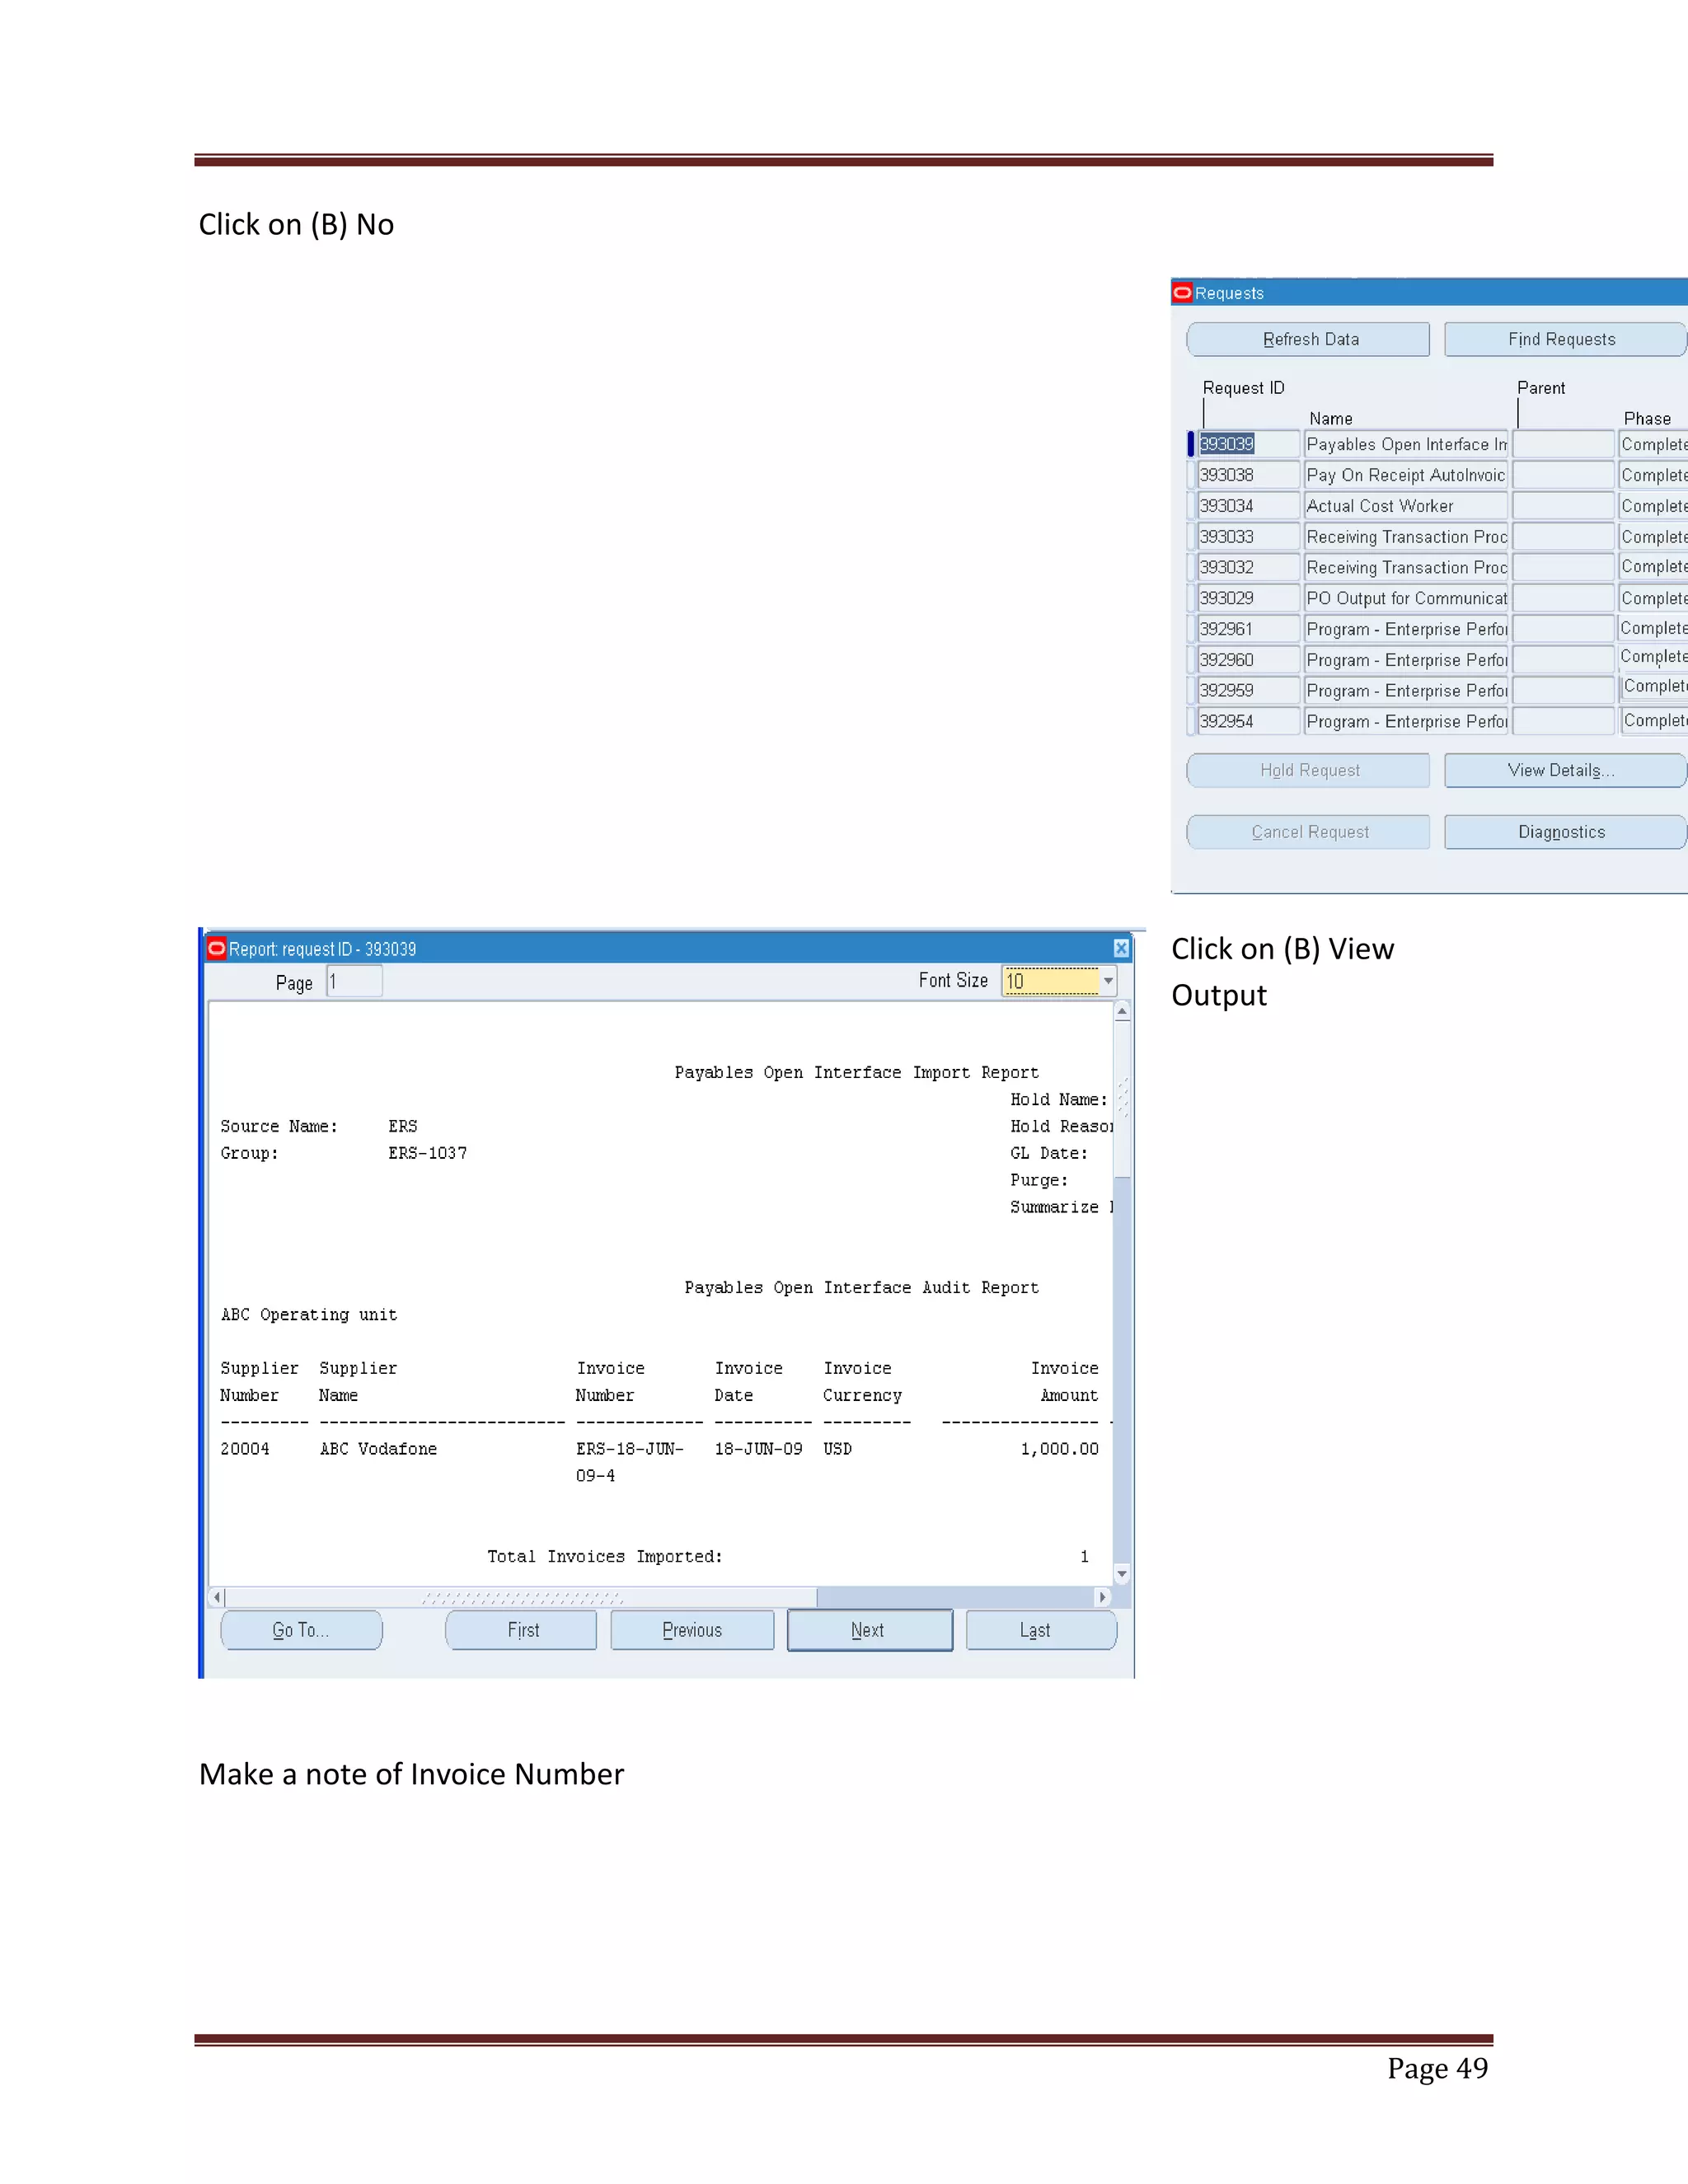The height and width of the screenshot is (2184, 1688).
Task: Click the Oracle icon in the Report window title bar
Action: [216, 948]
